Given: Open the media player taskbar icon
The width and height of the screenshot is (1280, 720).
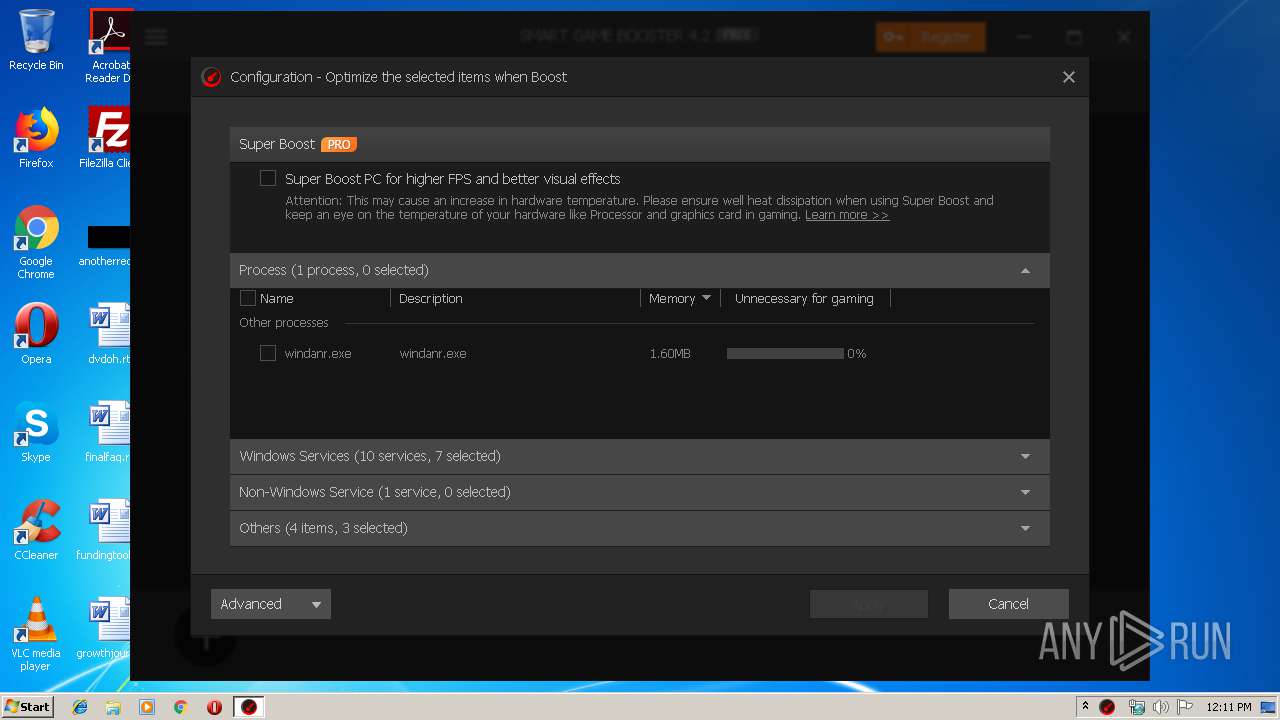Looking at the screenshot, I should coord(147,707).
